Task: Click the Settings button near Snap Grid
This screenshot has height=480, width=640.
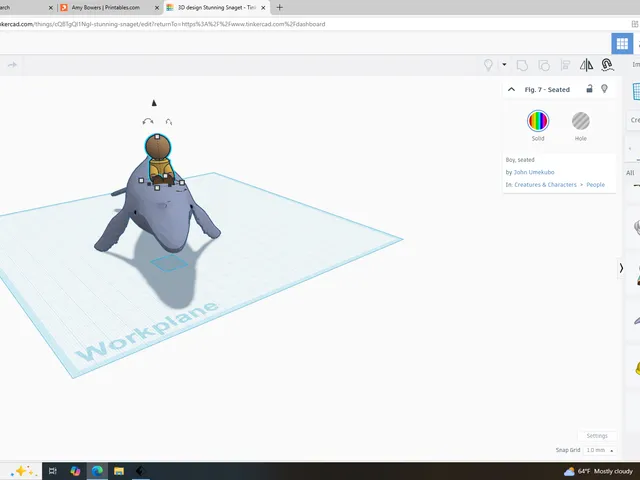Action: (x=597, y=436)
